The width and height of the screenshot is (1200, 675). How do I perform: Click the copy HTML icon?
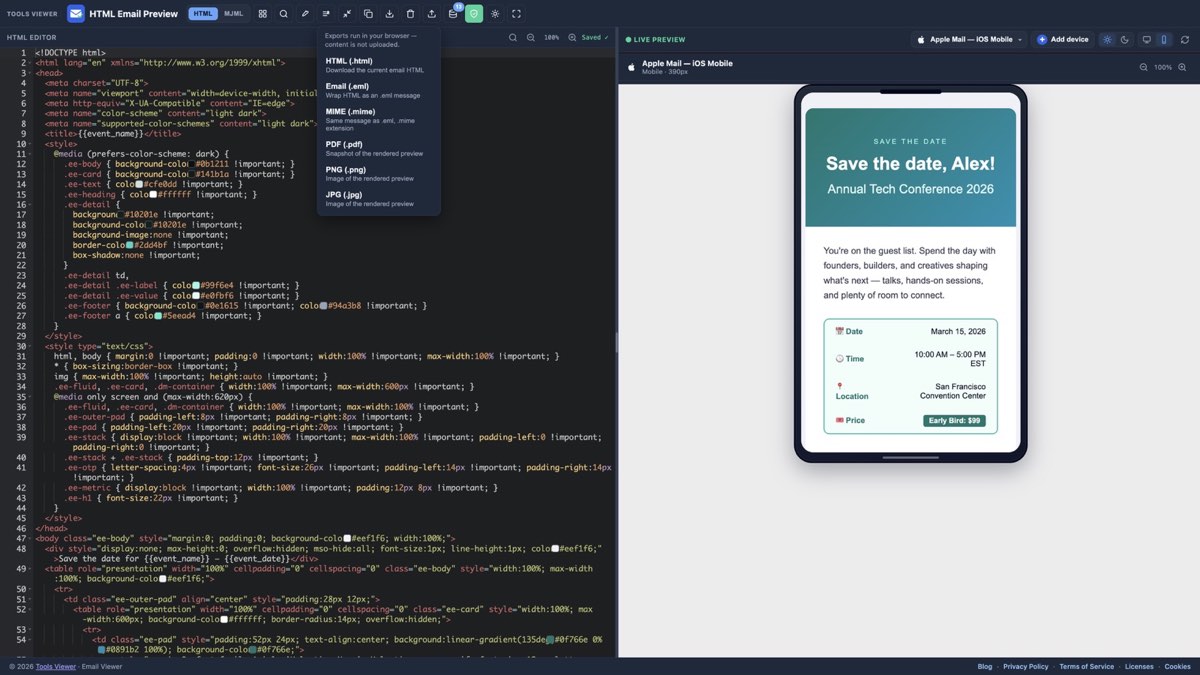[x=368, y=14]
